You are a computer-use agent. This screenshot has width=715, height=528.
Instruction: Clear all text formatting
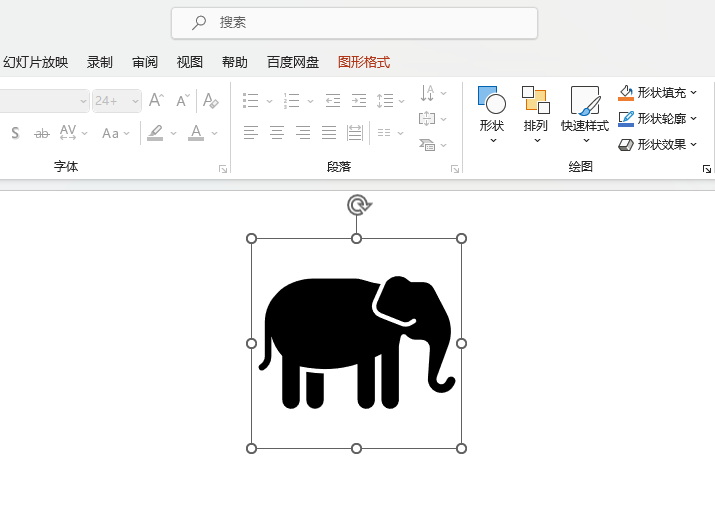pyautogui.click(x=211, y=100)
